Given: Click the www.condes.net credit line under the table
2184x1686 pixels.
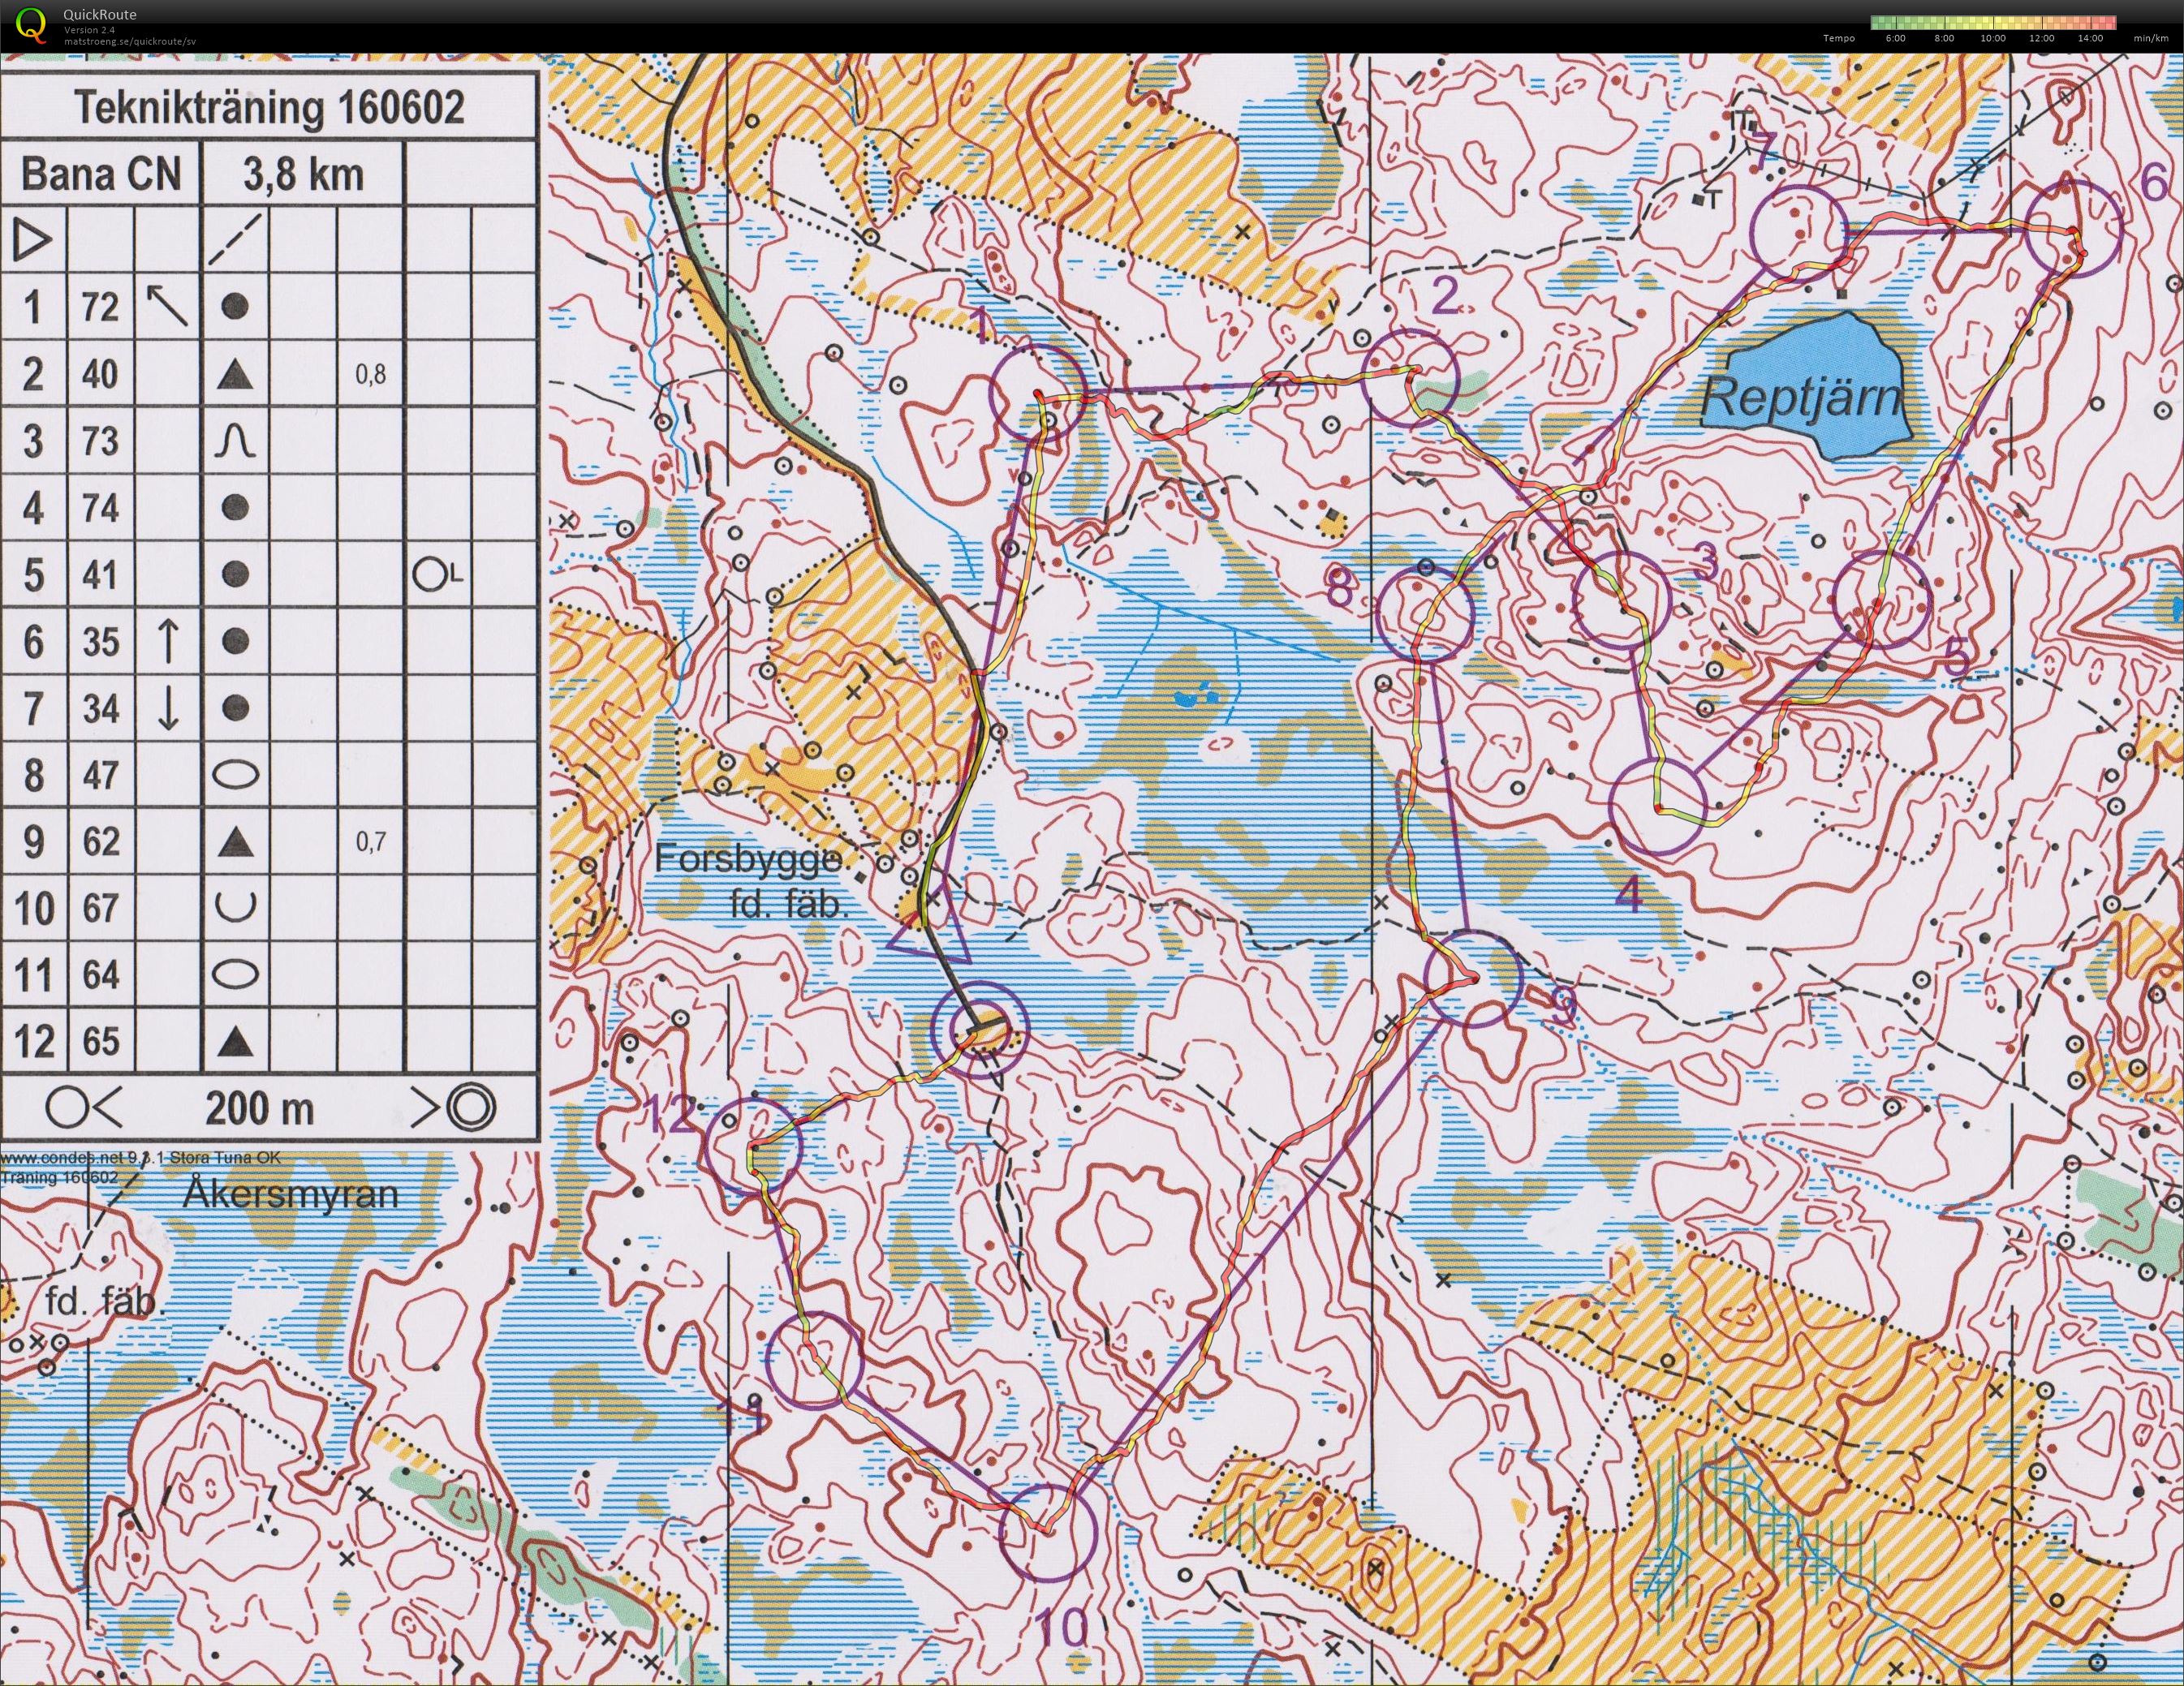Looking at the screenshot, I should (140, 1158).
